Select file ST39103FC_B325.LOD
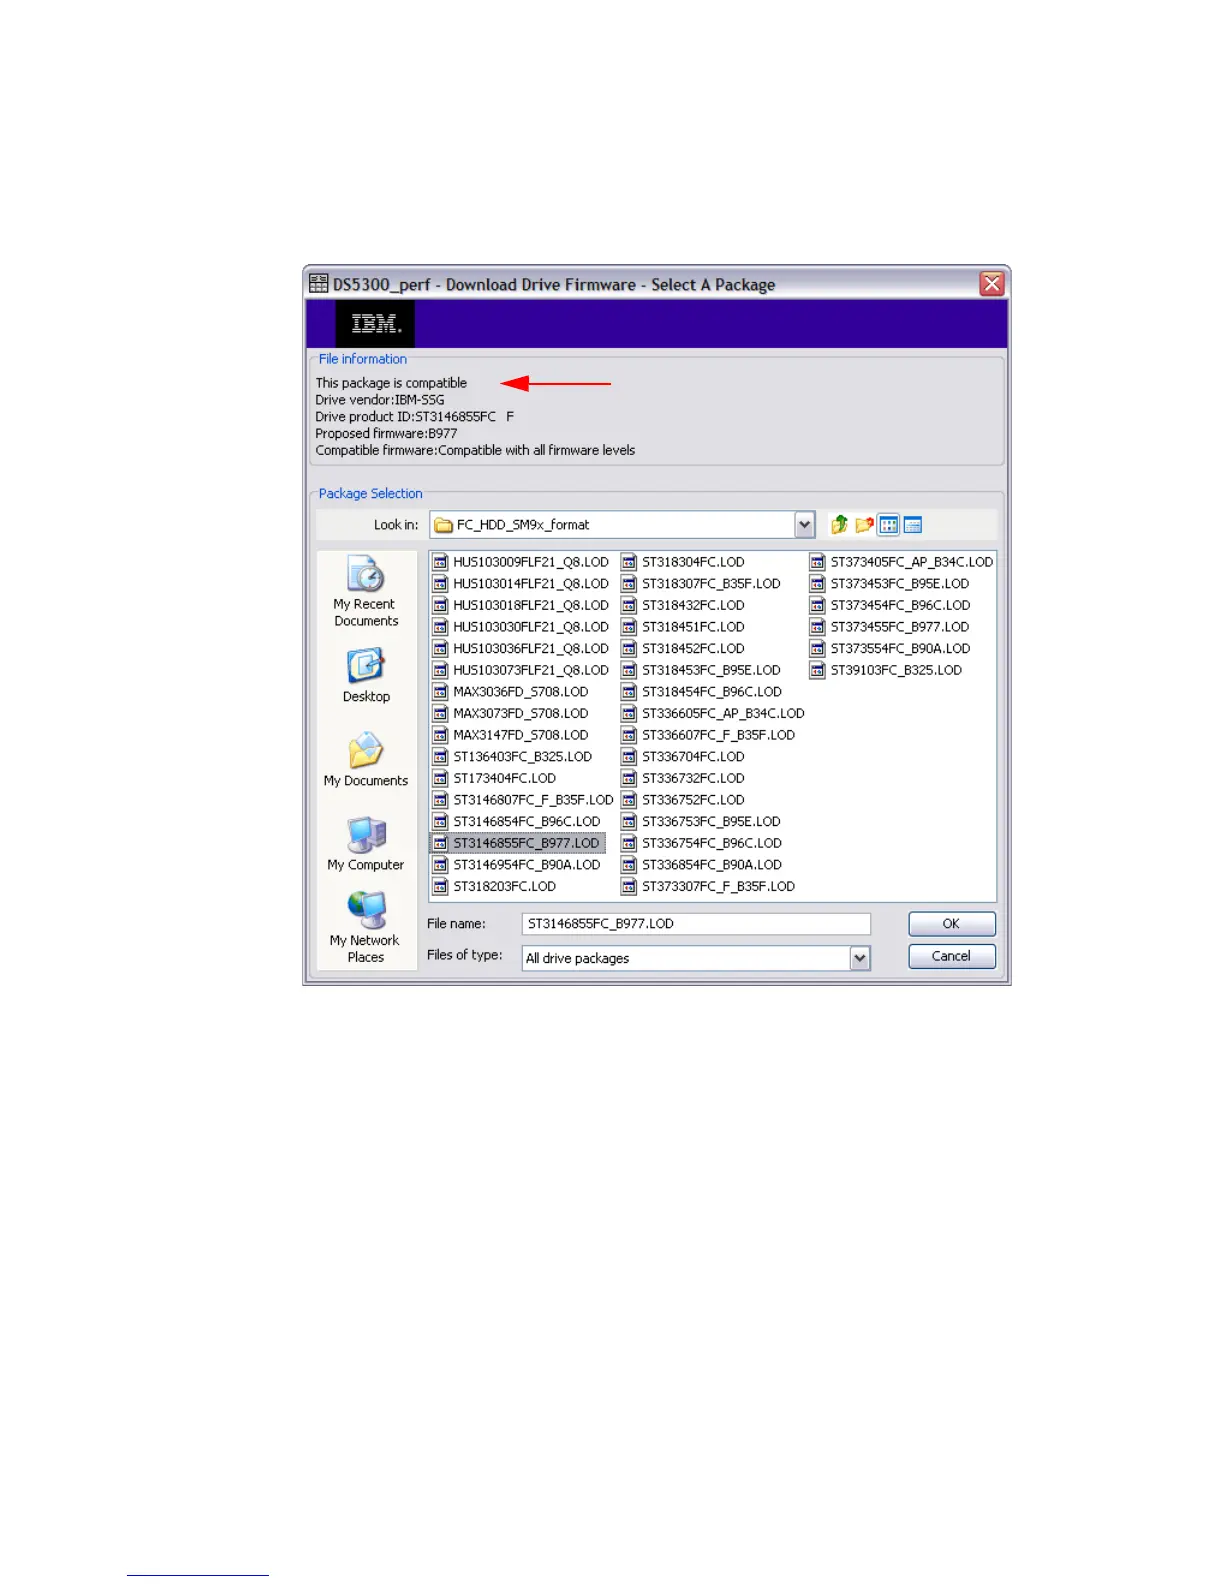 pyautogui.click(x=887, y=670)
